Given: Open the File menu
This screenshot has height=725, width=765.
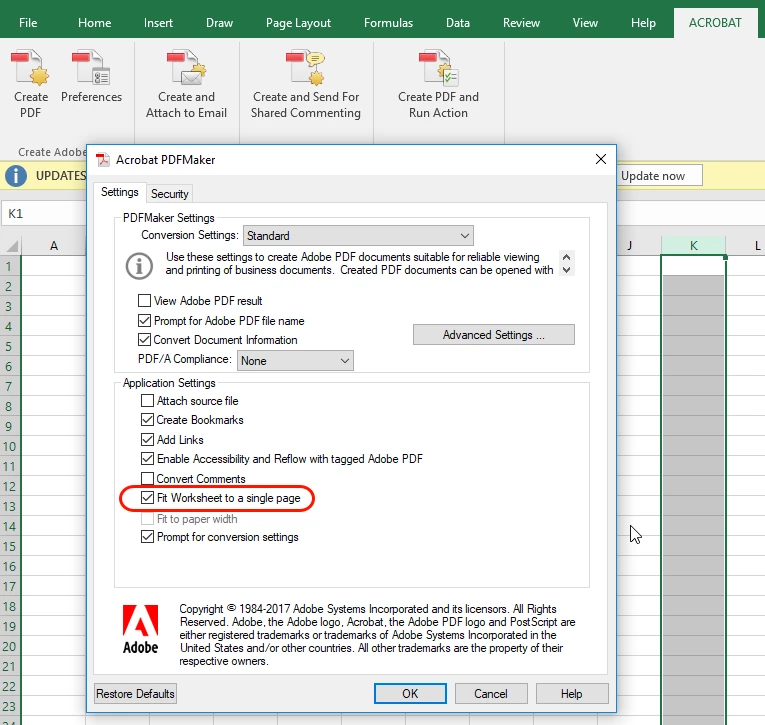Looking at the screenshot, I should pyautogui.click(x=28, y=22).
